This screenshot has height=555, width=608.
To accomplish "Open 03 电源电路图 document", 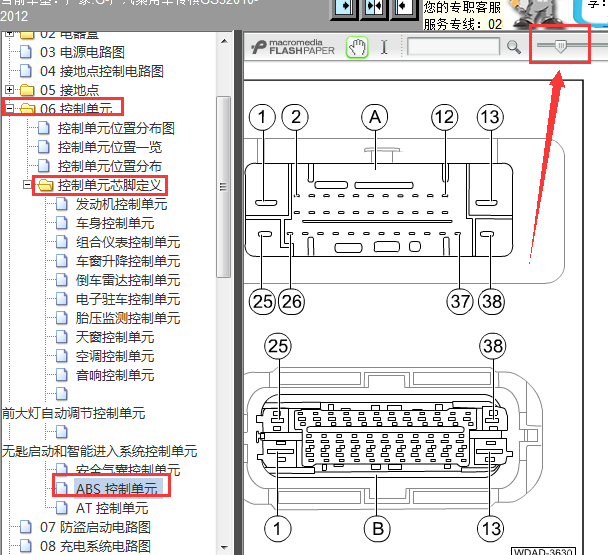I will (x=82, y=52).
